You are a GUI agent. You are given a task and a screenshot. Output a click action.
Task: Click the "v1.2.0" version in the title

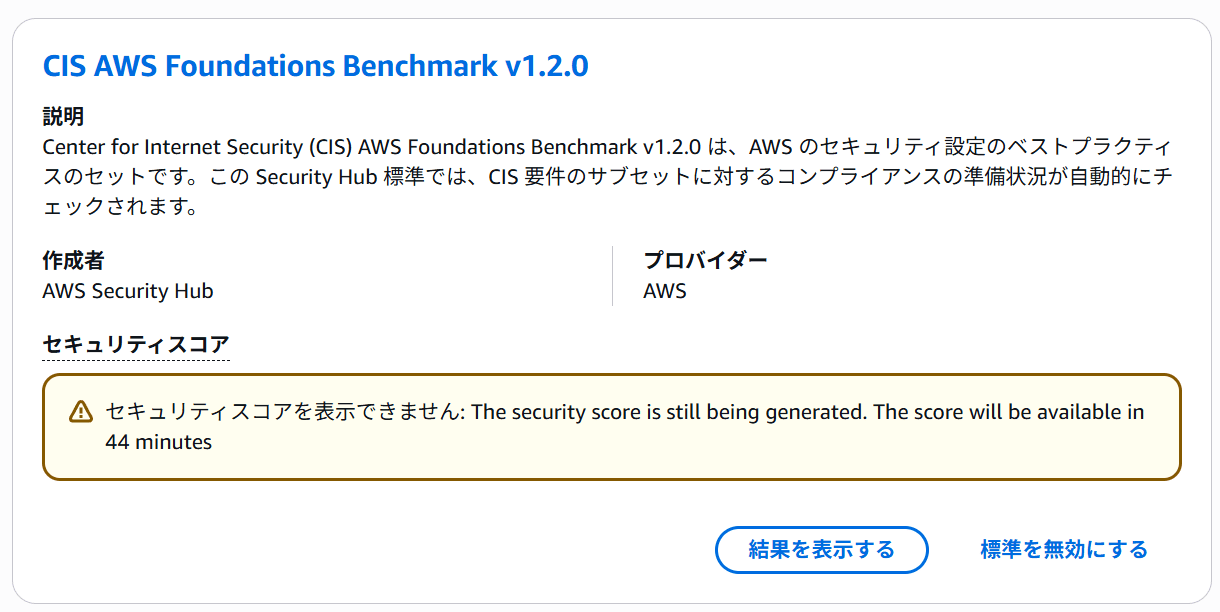pyautogui.click(x=546, y=67)
